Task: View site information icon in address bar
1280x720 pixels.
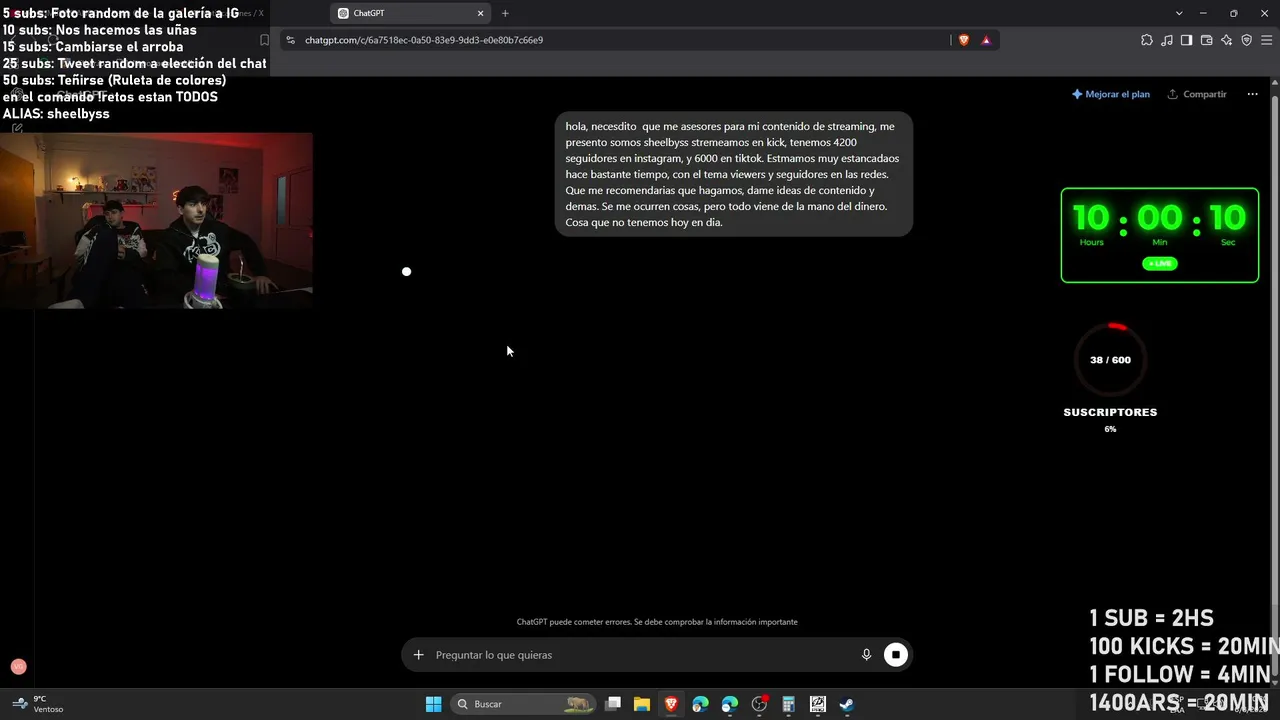Action: coord(290,40)
